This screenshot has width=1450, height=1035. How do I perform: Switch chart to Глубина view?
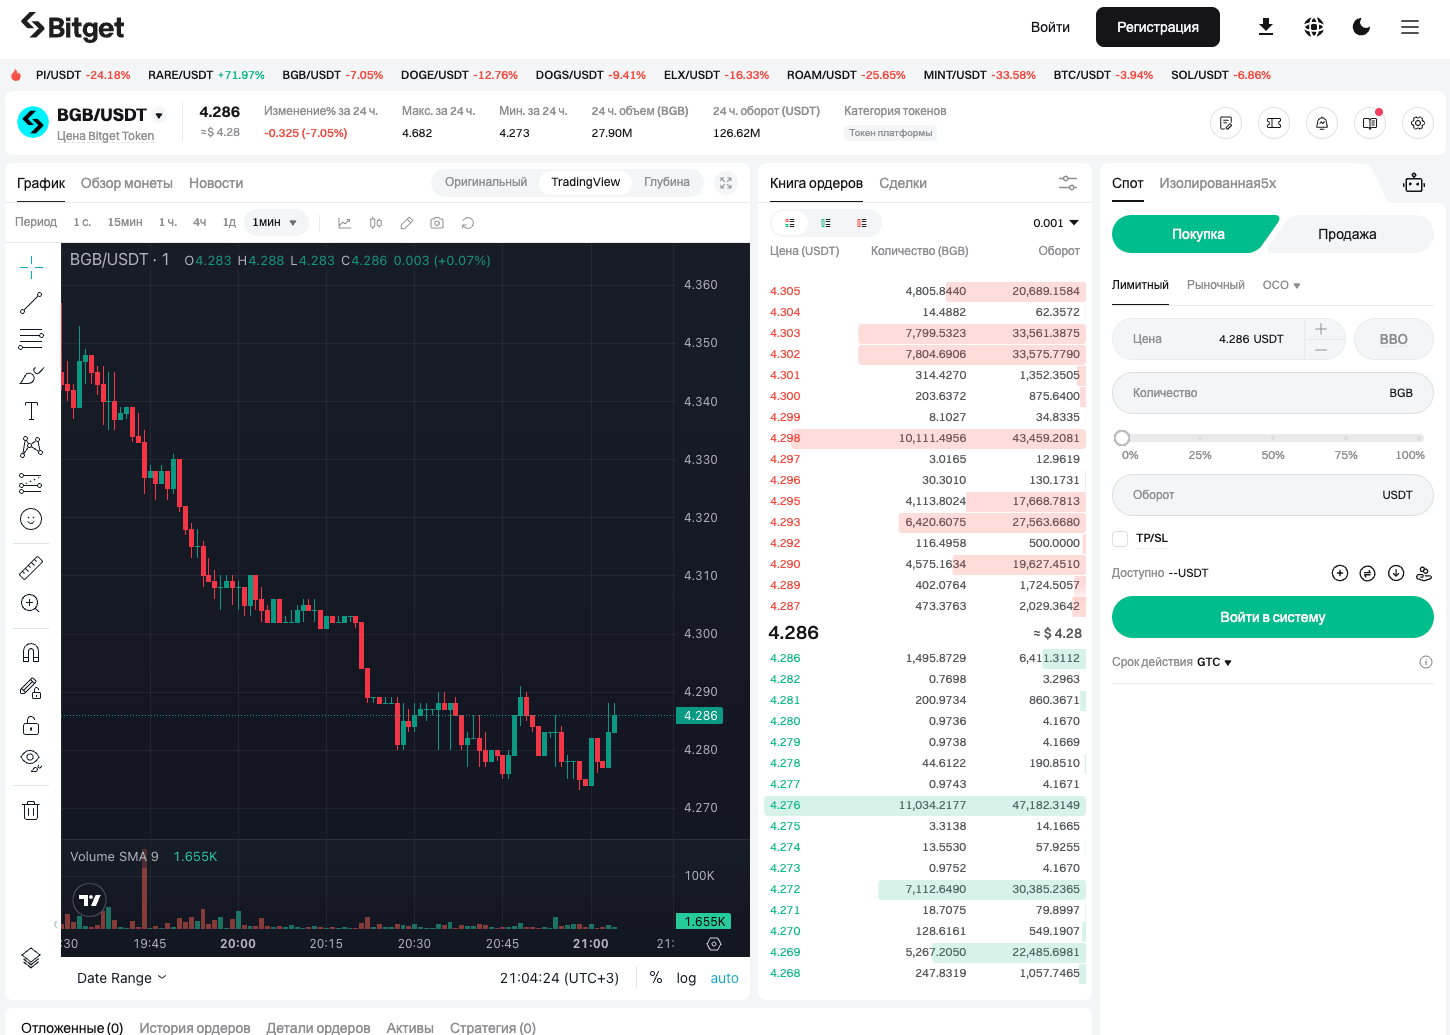[667, 182]
